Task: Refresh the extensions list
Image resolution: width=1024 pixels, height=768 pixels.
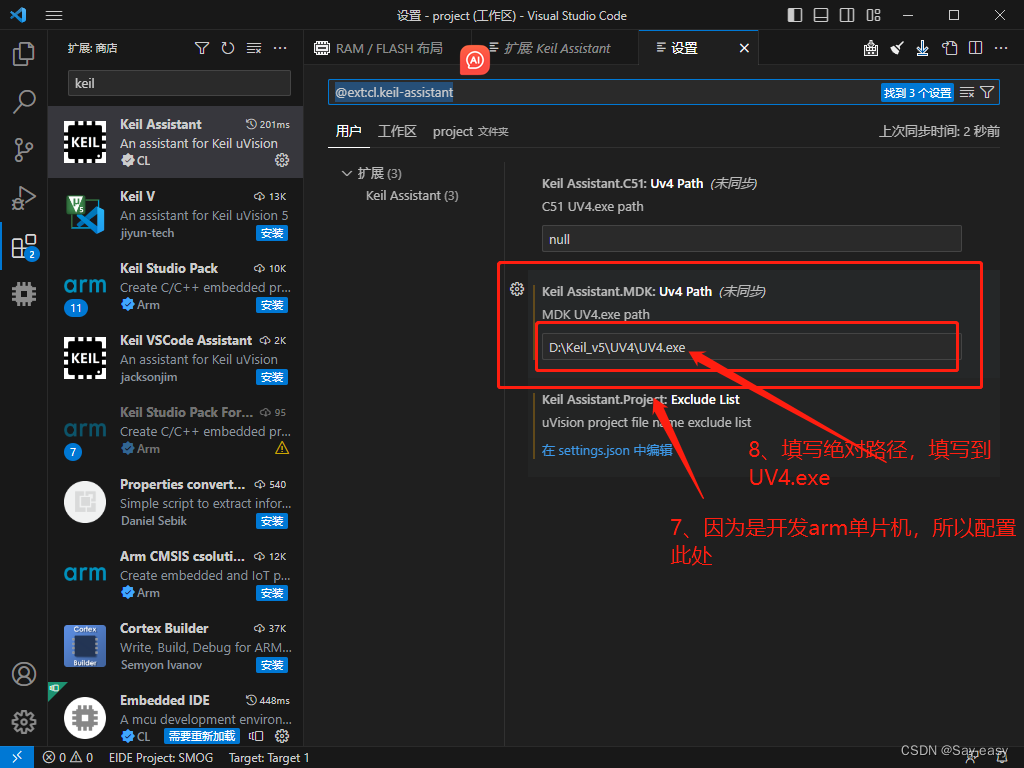Action: click(227, 48)
